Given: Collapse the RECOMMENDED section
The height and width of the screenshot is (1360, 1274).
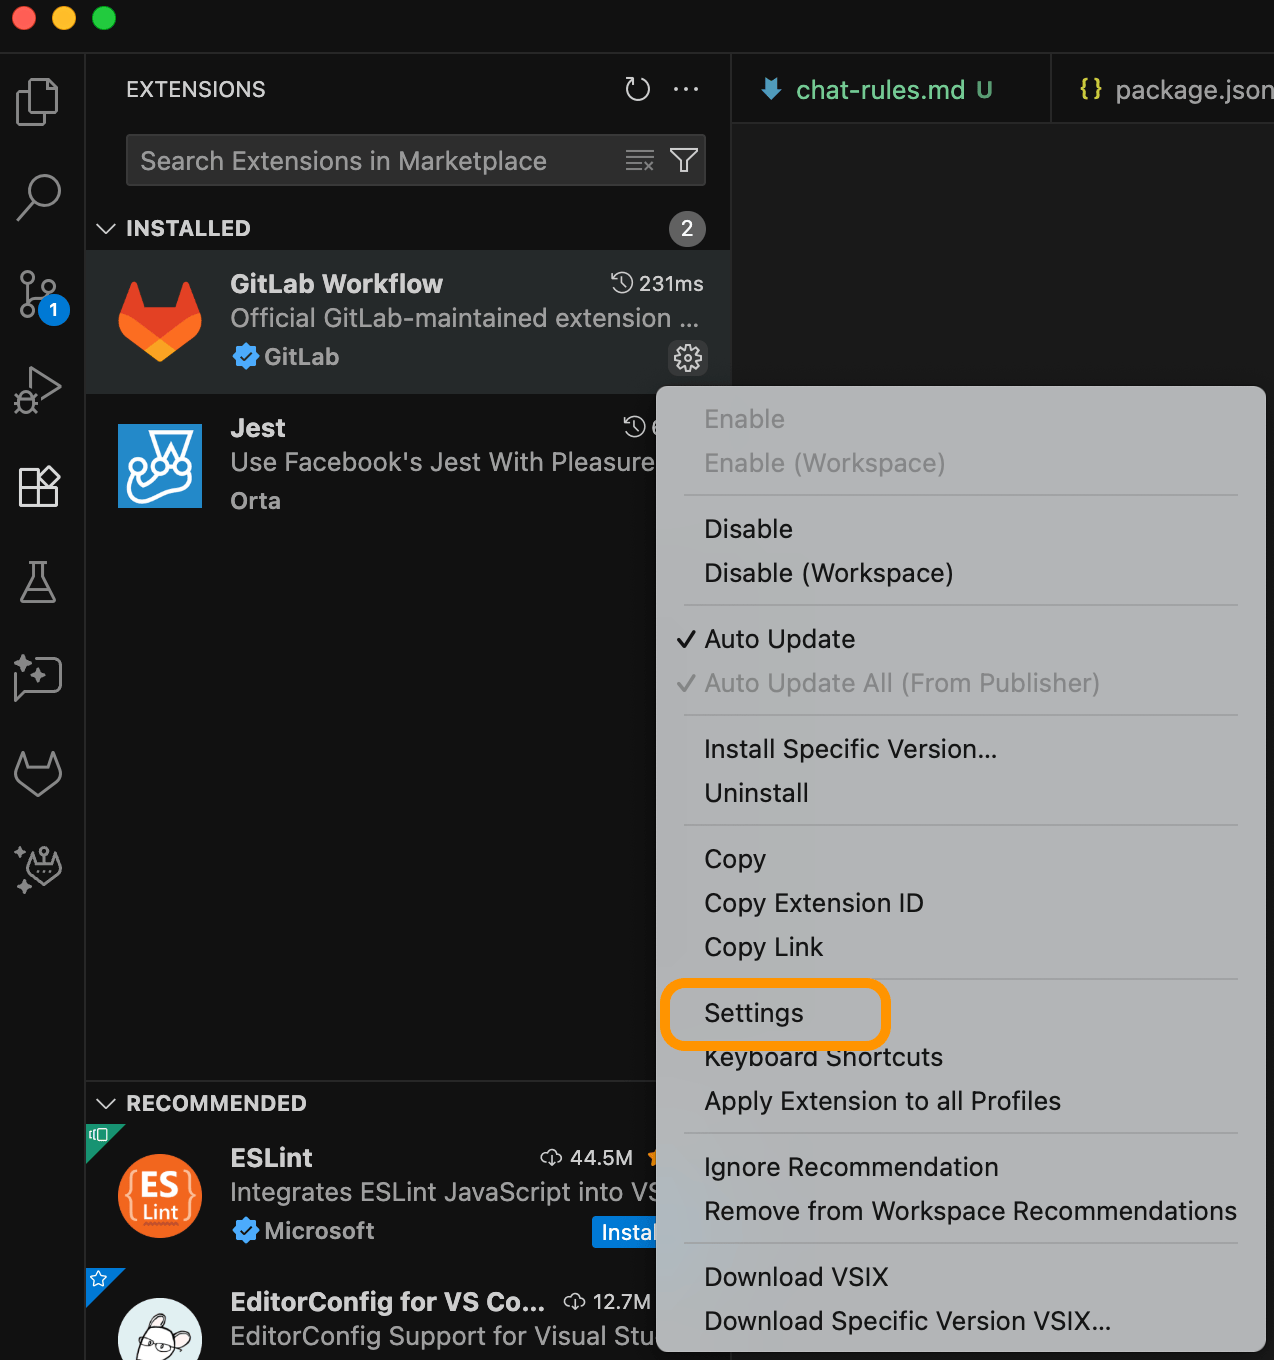Looking at the screenshot, I should (106, 1103).
